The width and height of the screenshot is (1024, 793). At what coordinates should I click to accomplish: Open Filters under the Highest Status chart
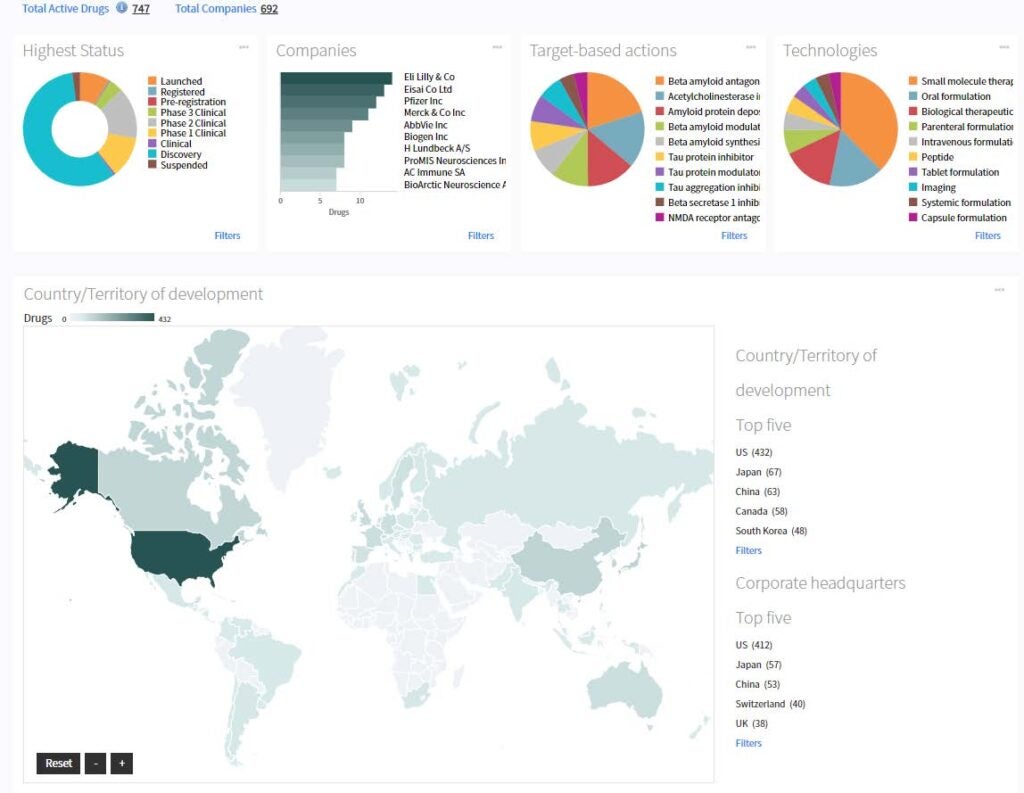[227, 236]
